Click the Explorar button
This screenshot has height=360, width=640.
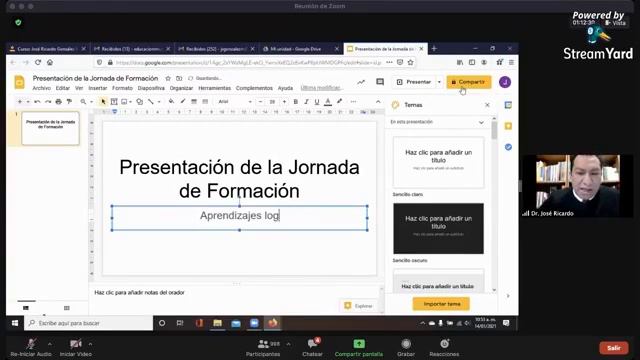[359, 306]
